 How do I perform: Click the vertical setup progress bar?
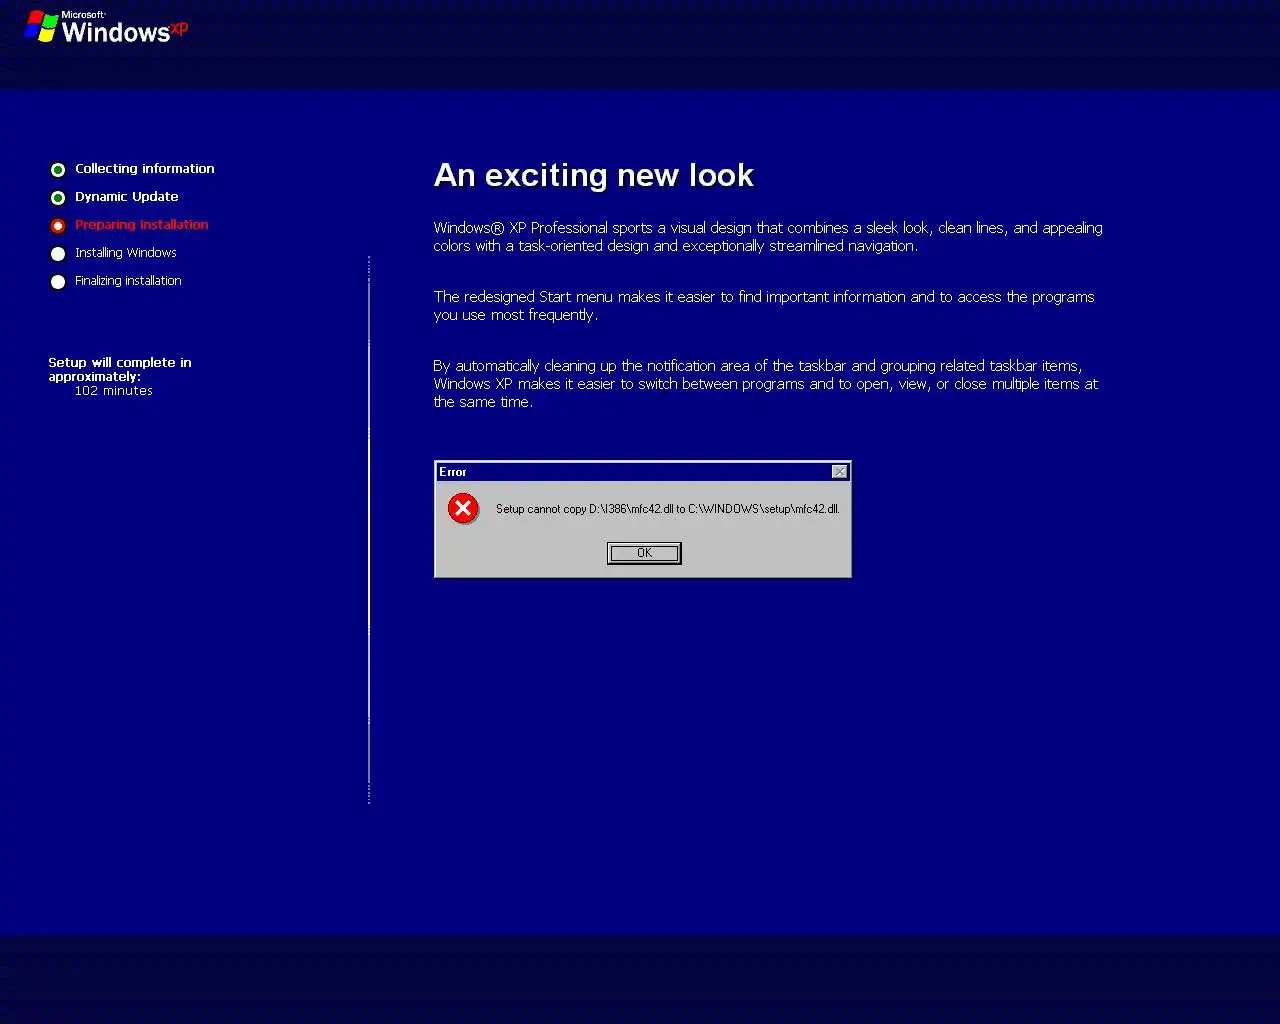(x=369, y=530)
